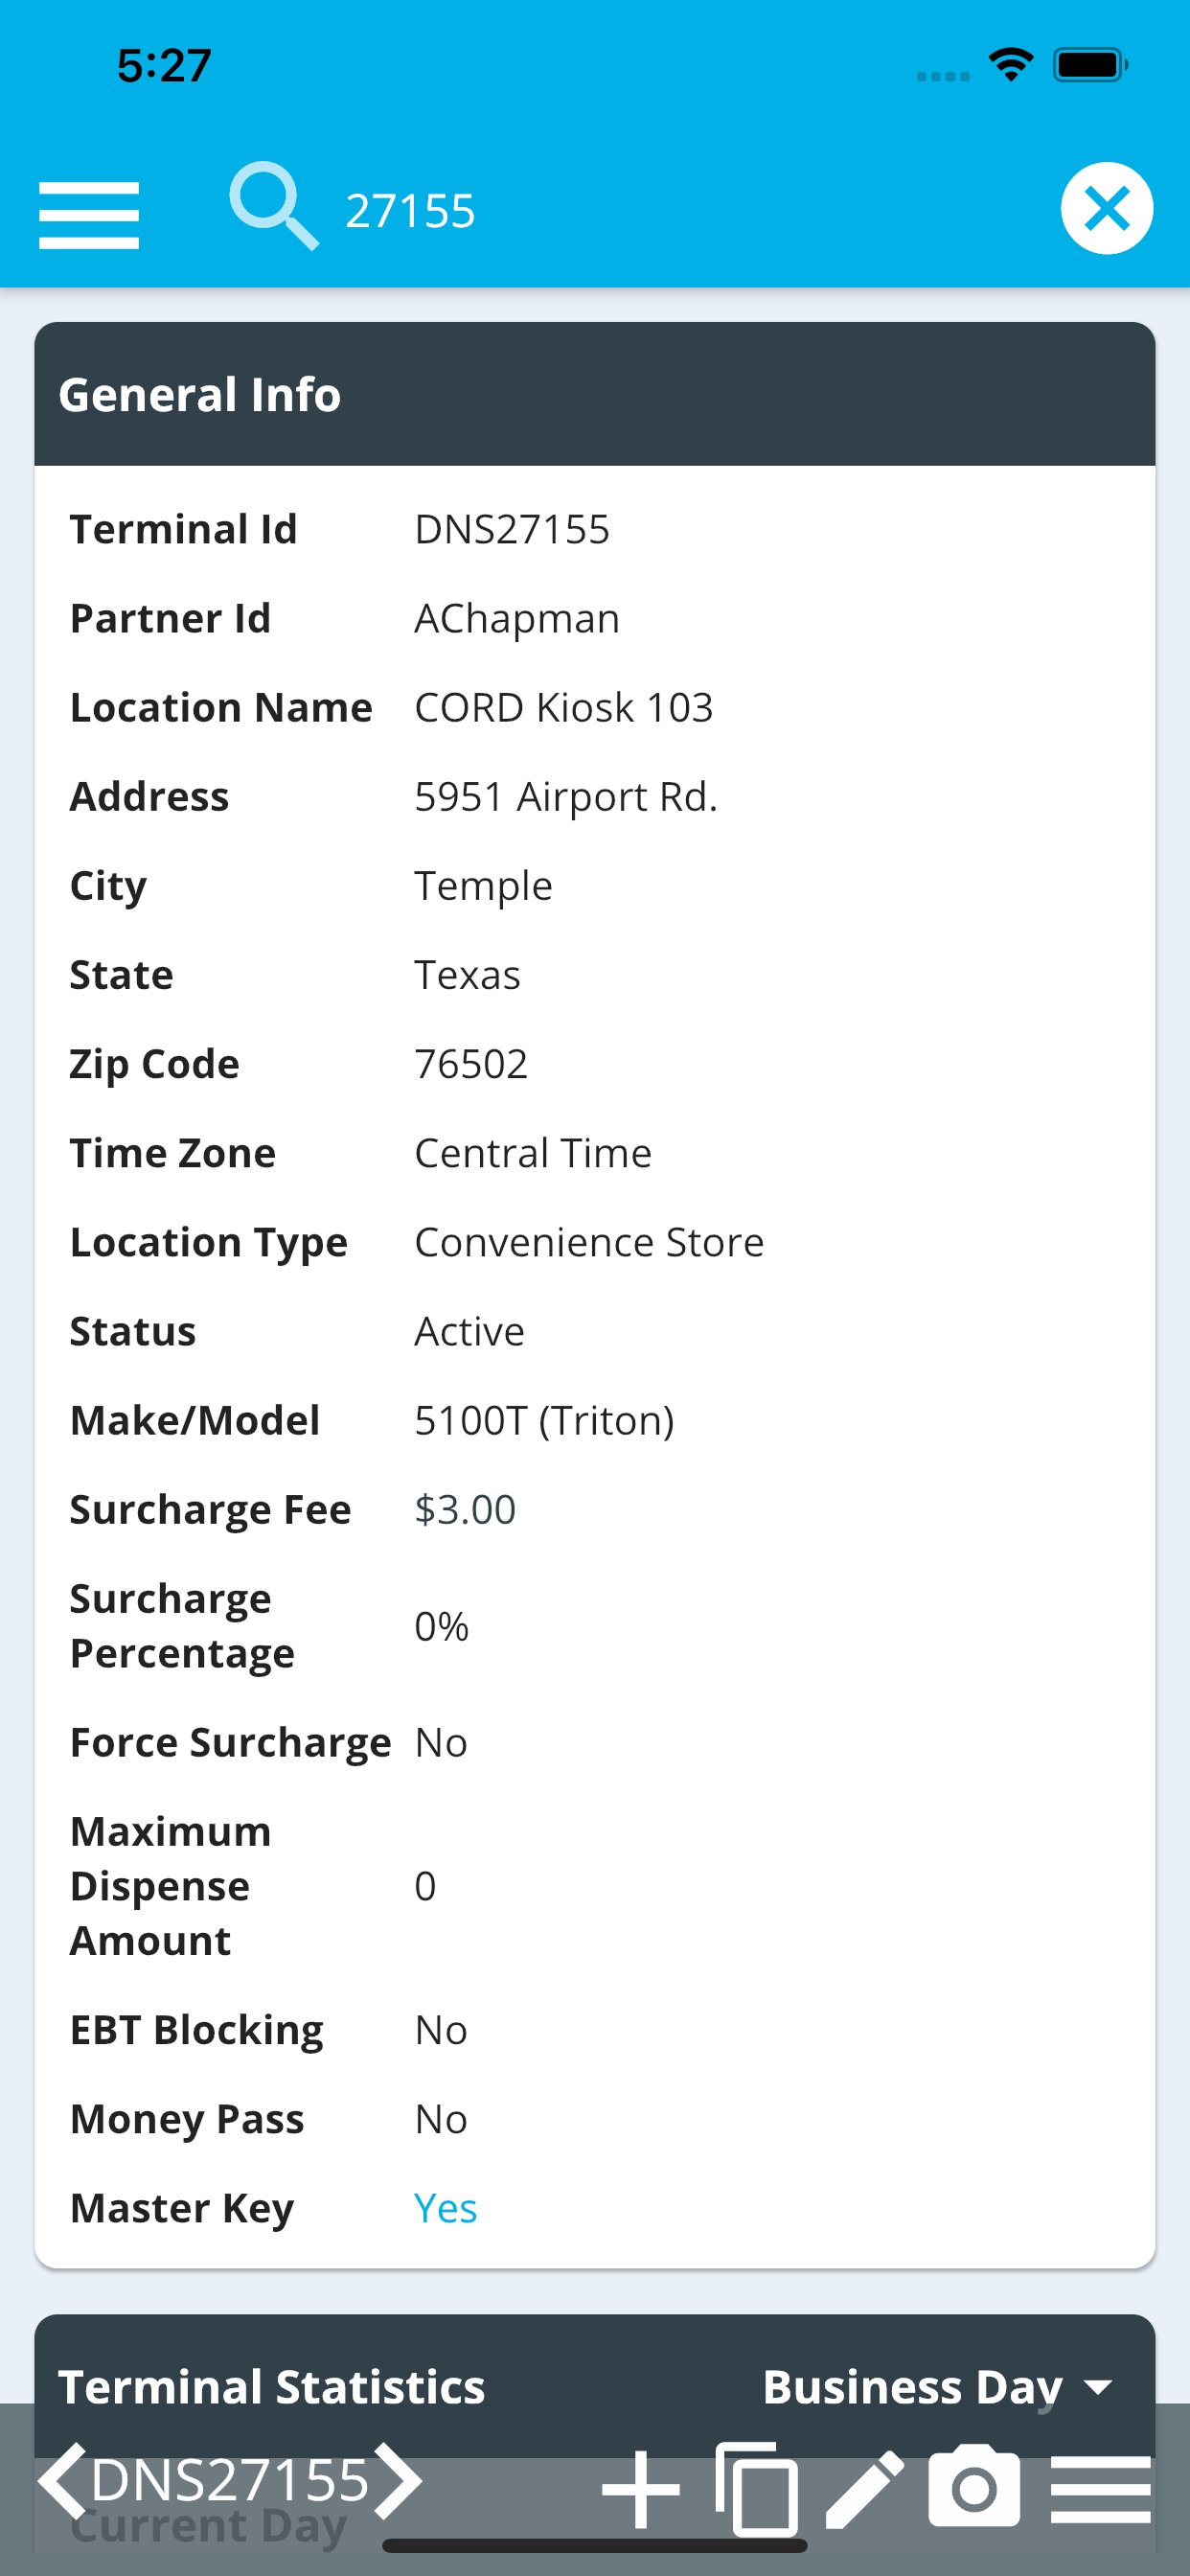Tap the Force Surcharge value No

click(441, 1743)
